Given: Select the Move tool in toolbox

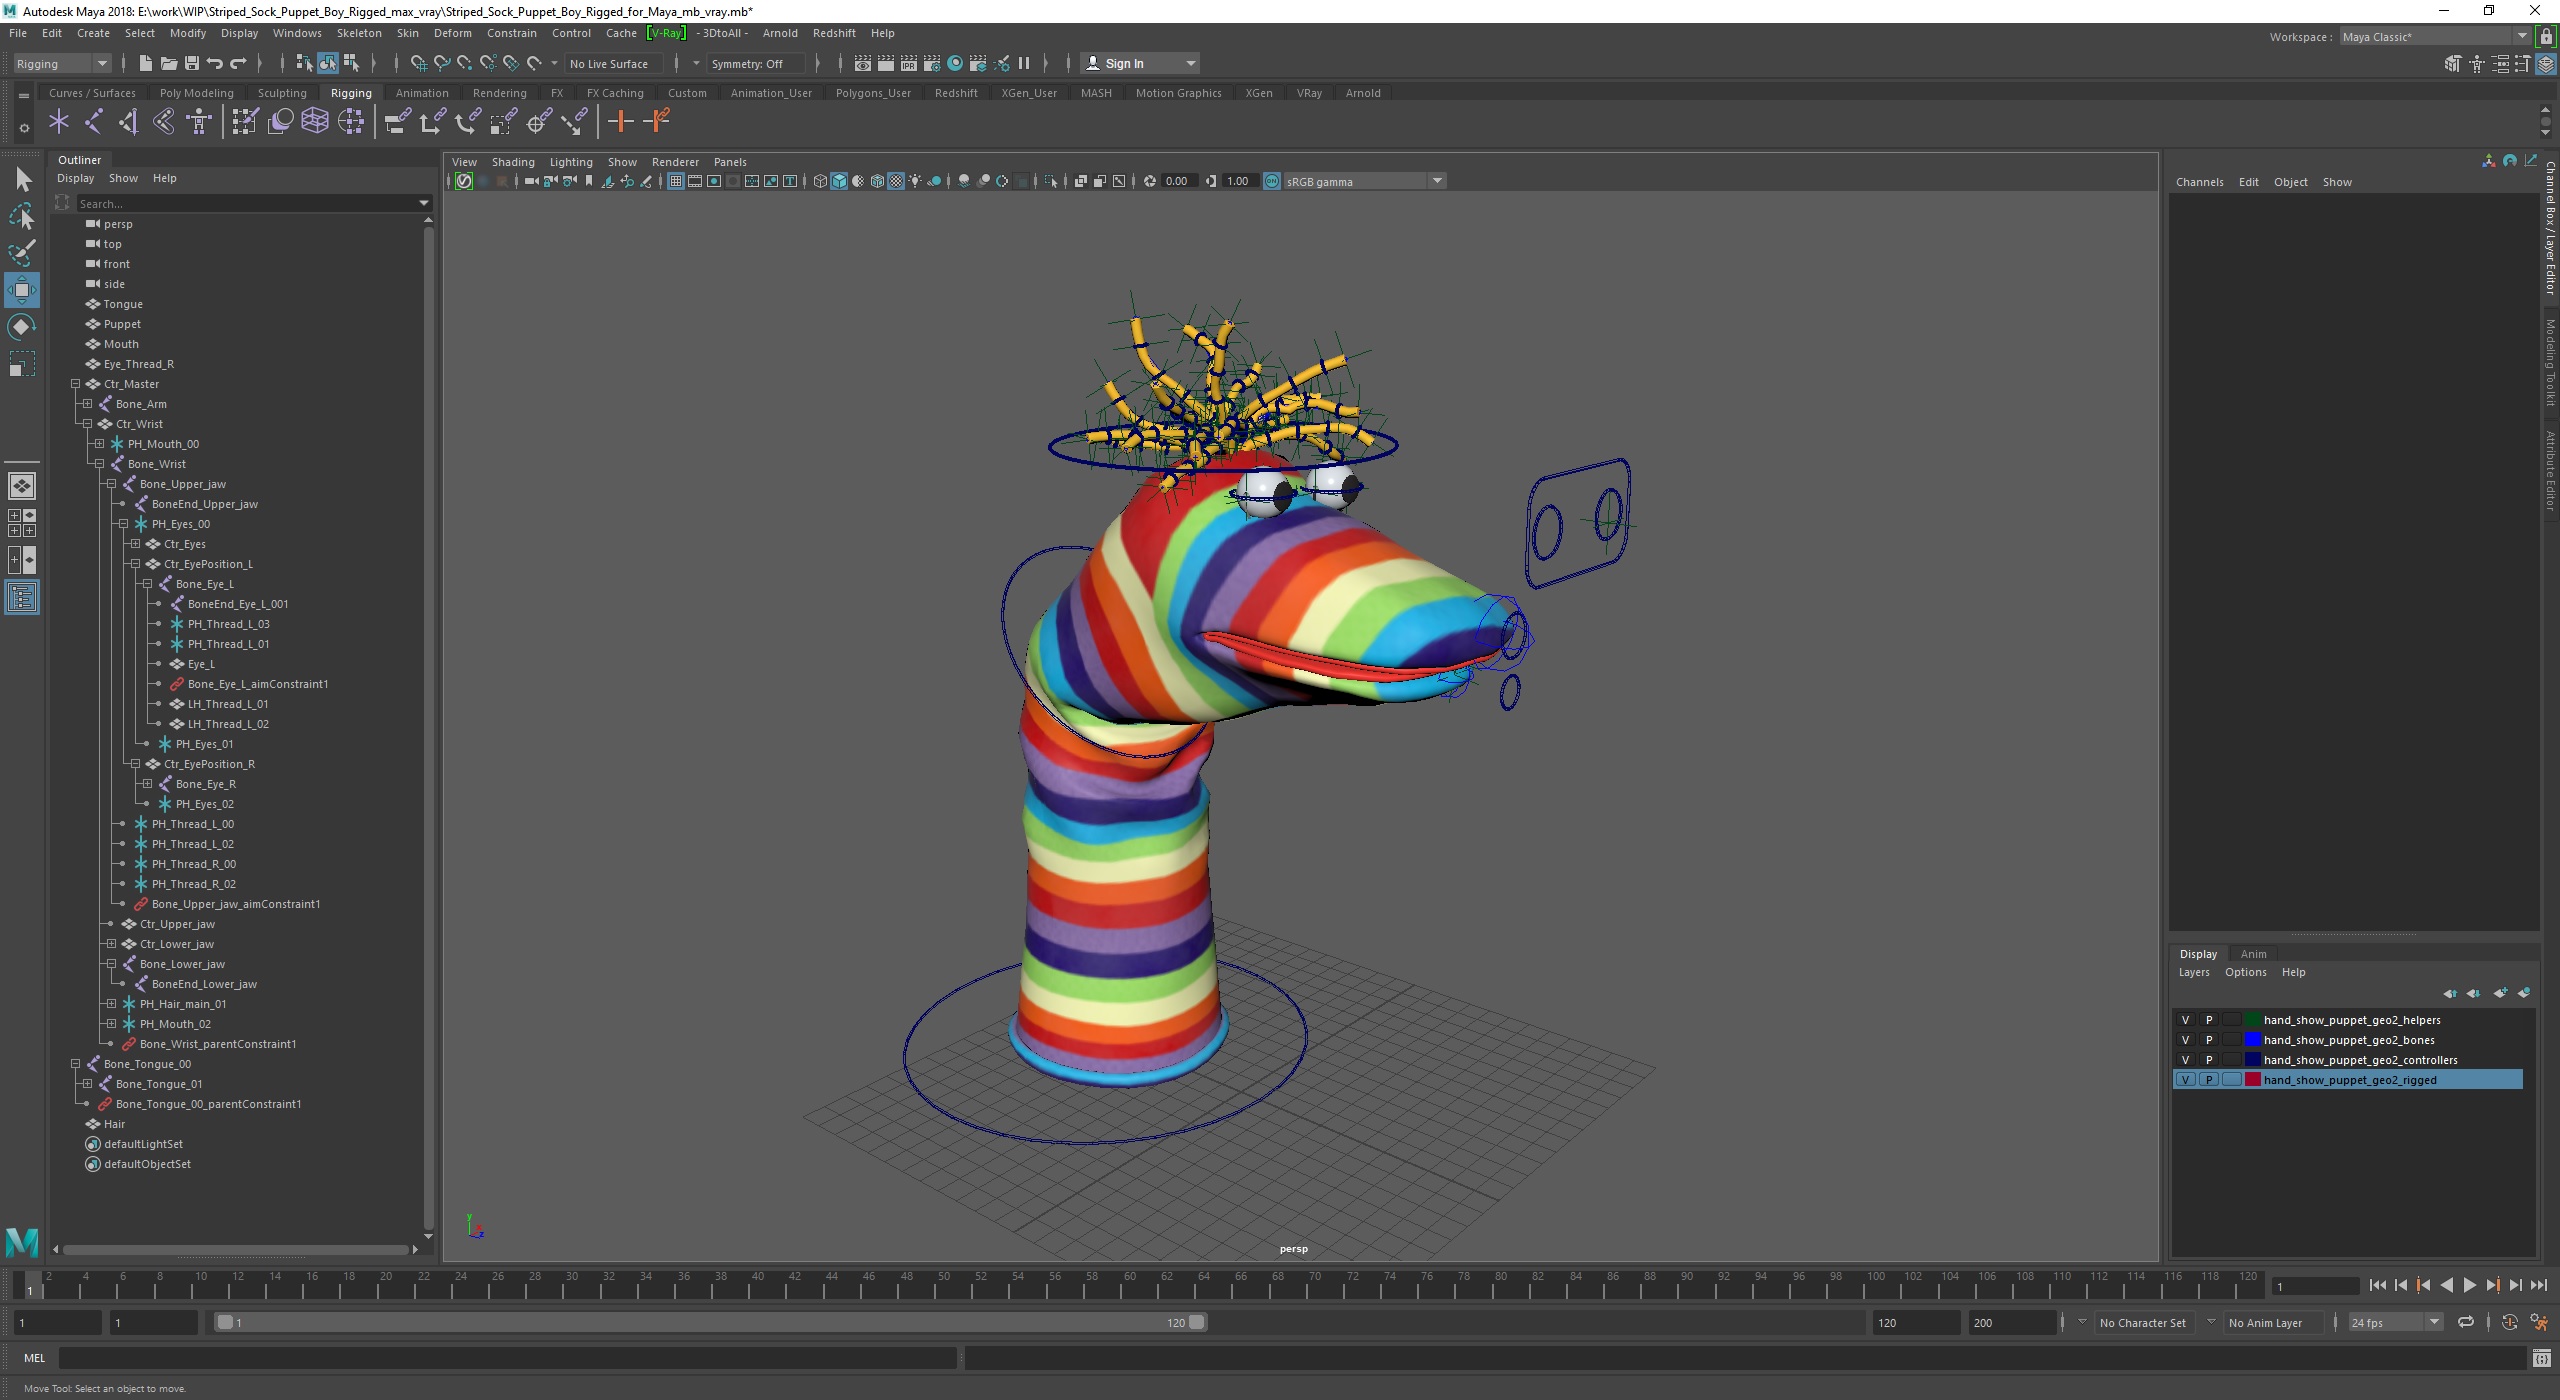Looking at the screenshot, I should pos(22,290).
